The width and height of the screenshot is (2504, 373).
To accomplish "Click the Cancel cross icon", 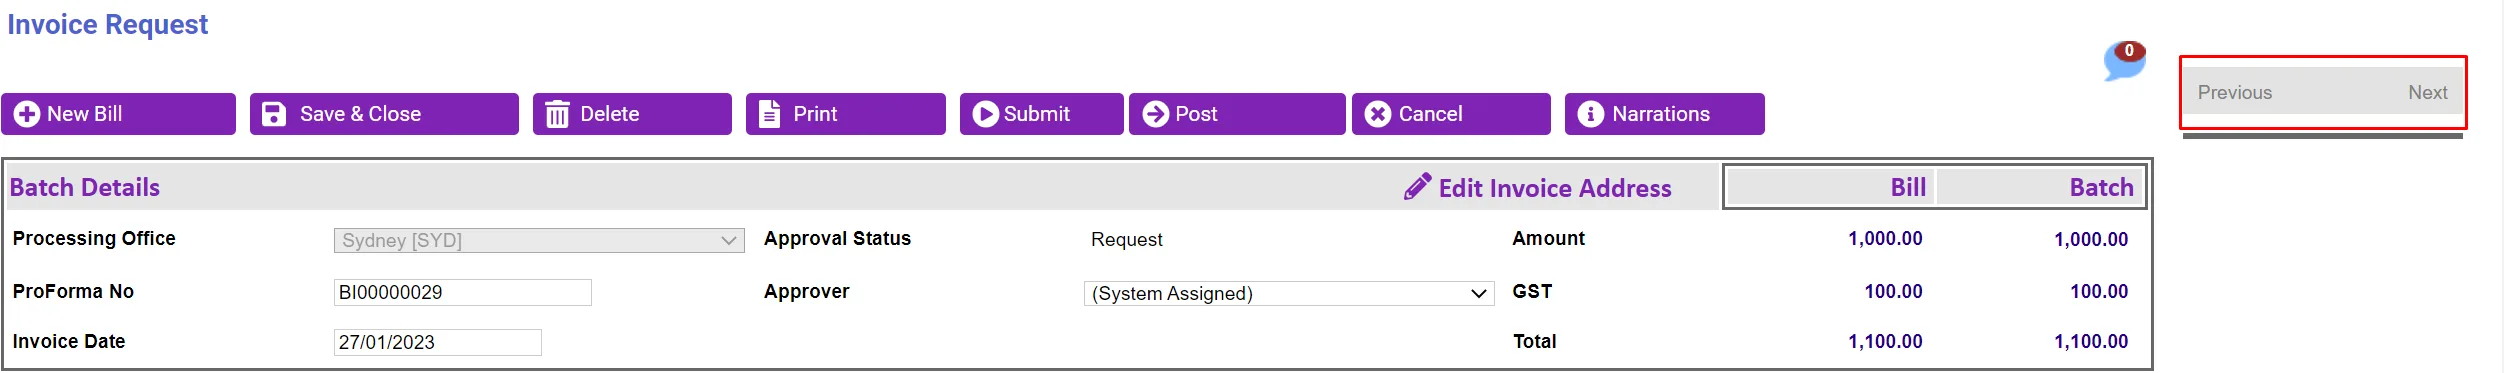I will [1378, 114].
